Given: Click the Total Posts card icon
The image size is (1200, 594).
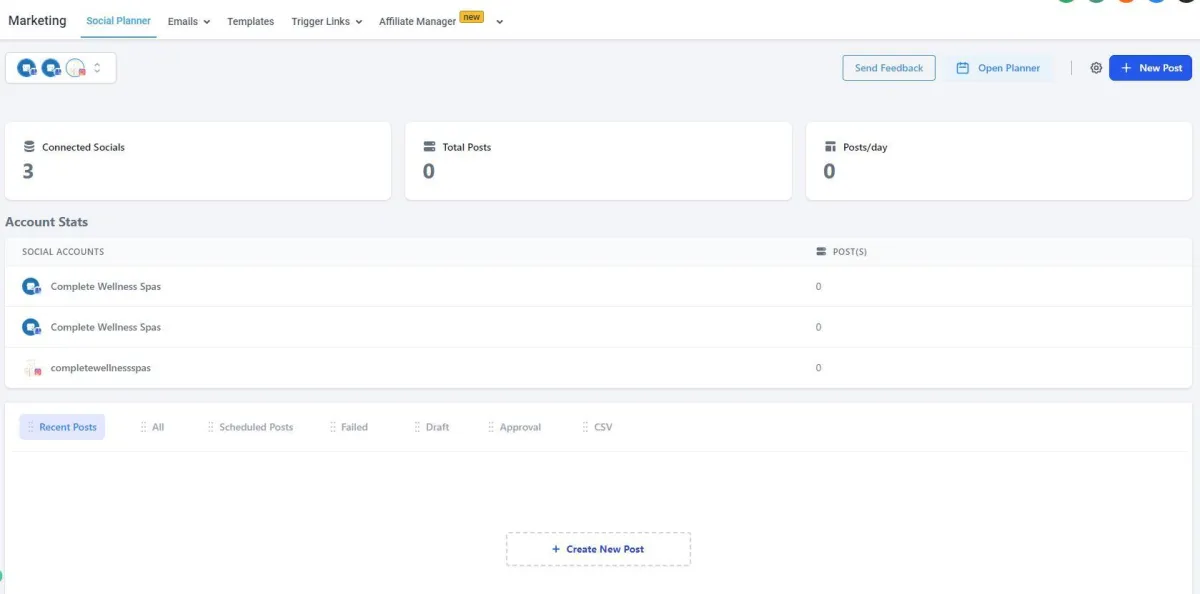Looking at the screenshot, I should [x=430, y=147].
